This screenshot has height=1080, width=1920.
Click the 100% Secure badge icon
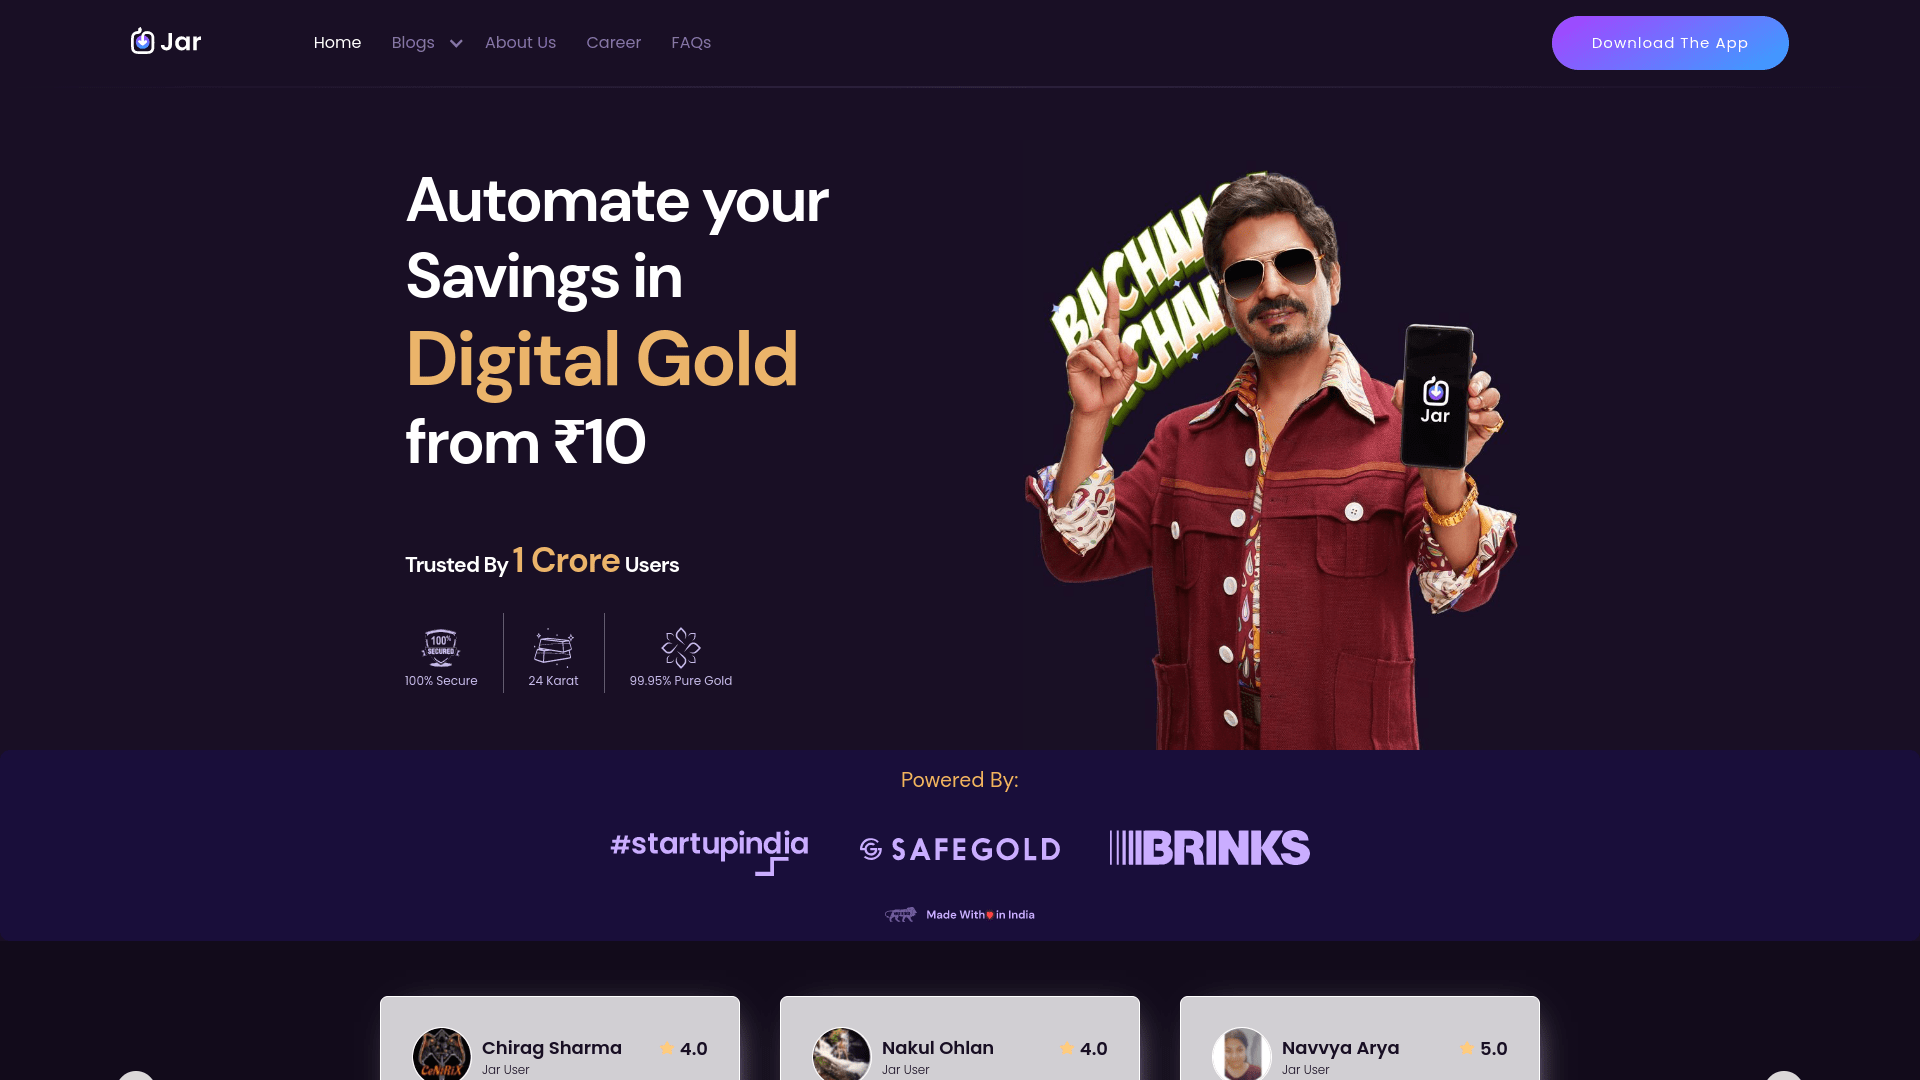tap(441, 648)
